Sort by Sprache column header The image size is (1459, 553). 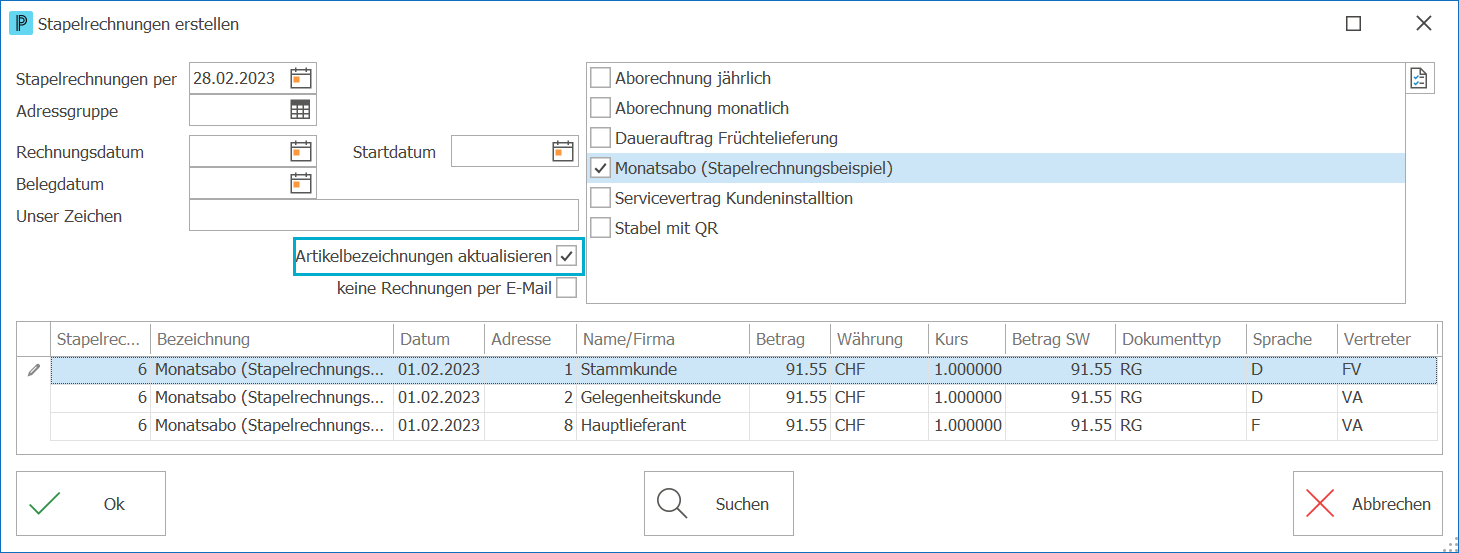pyautogui.click(x=1292, y=339)
